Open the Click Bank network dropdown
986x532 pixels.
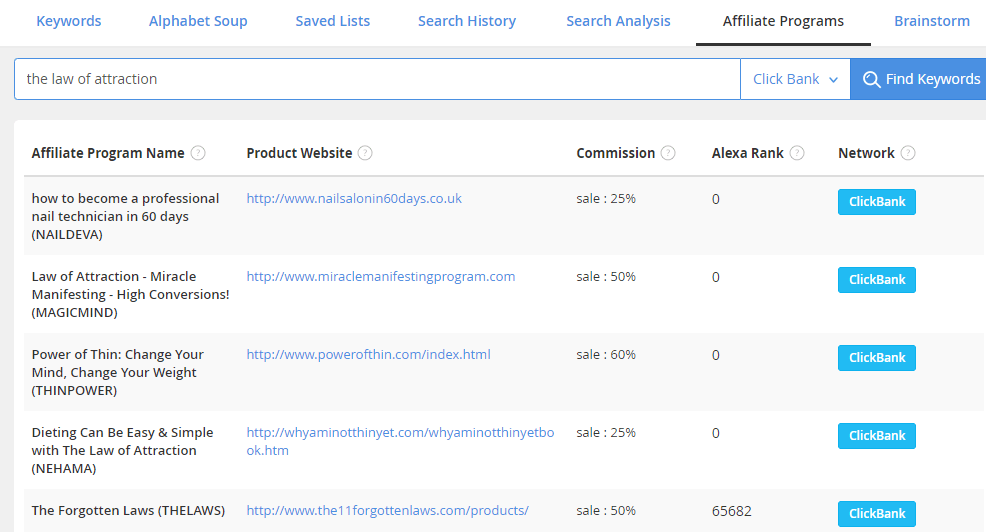795,79
